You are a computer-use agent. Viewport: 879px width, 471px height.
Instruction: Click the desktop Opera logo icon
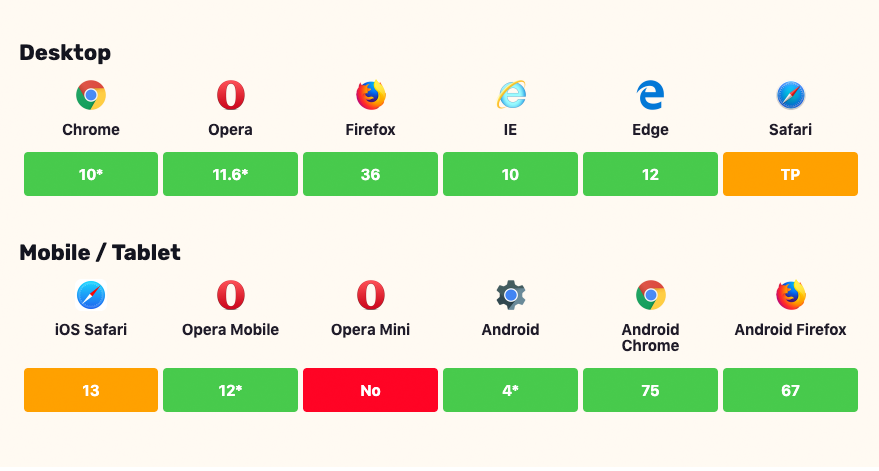[231, 96]
